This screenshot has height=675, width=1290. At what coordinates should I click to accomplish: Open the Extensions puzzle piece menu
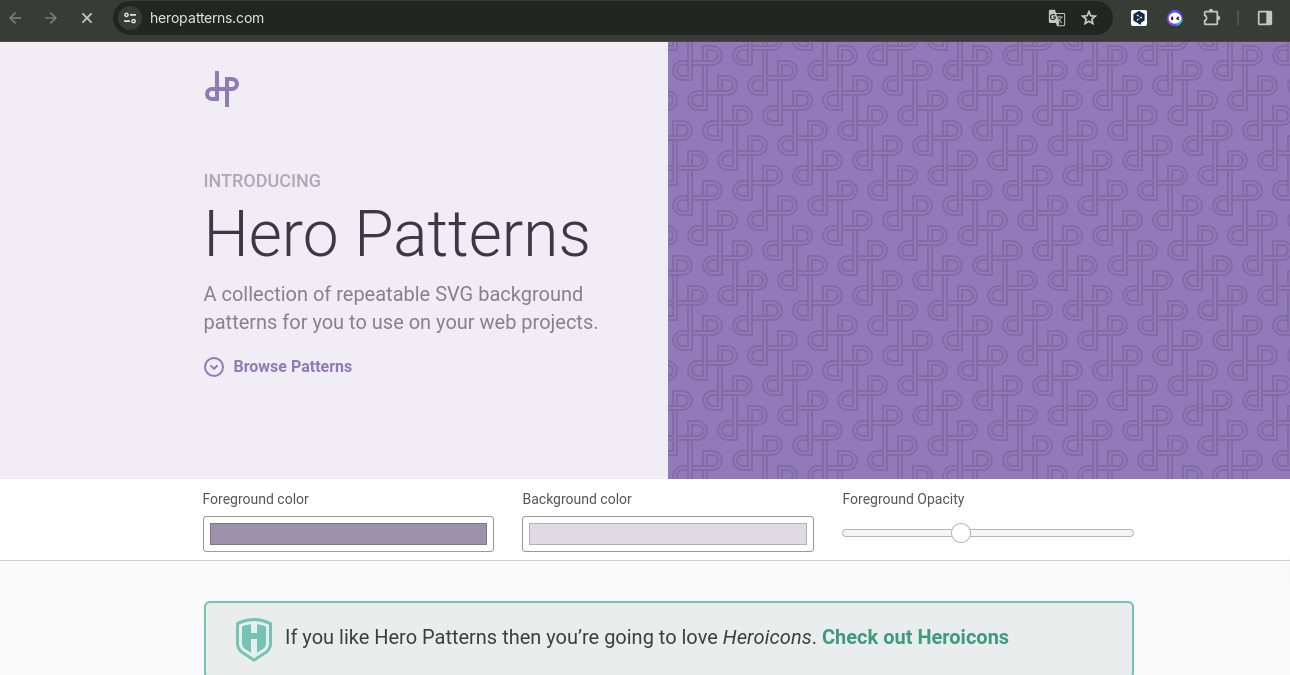tap(1211, 18)
